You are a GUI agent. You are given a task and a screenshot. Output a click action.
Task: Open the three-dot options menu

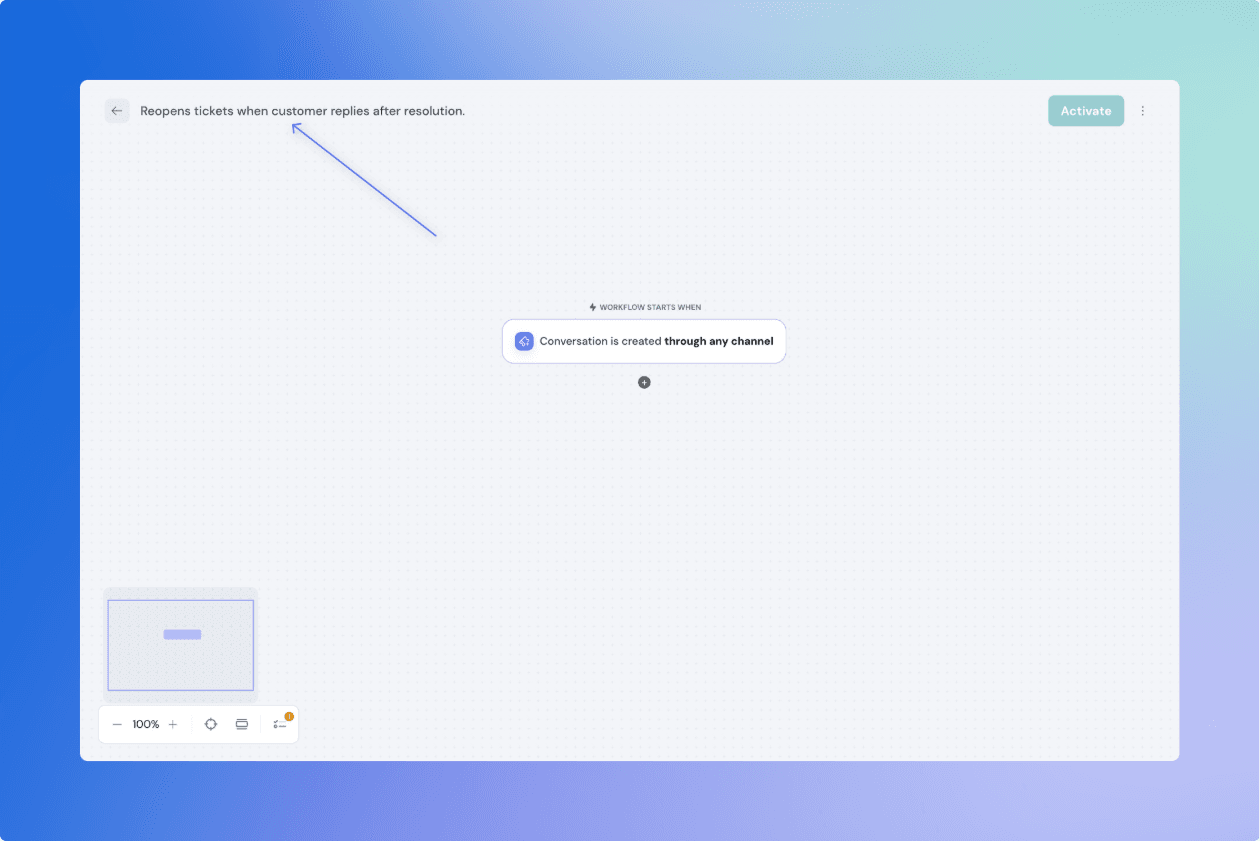tap(1143, 110)
